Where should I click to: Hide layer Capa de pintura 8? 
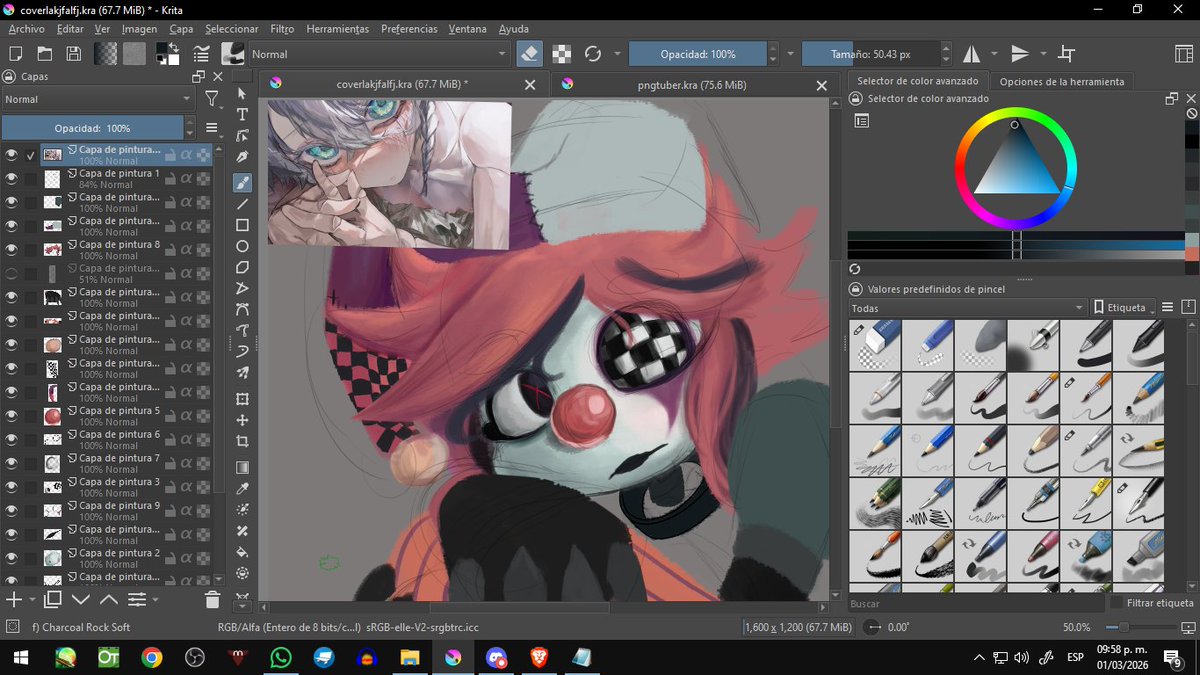tap(11, 249)
